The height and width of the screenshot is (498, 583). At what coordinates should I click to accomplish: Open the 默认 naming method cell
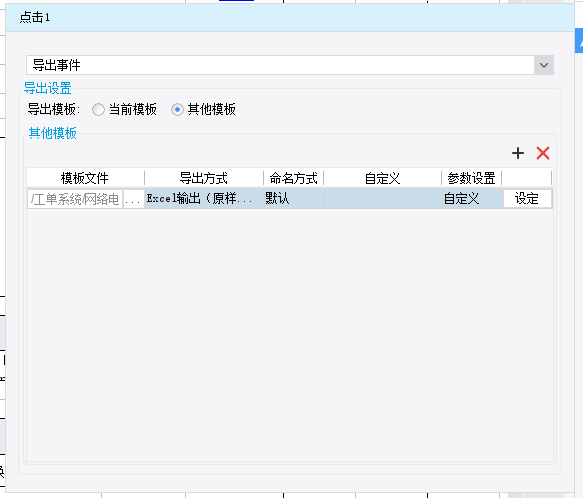click(294, 199)
